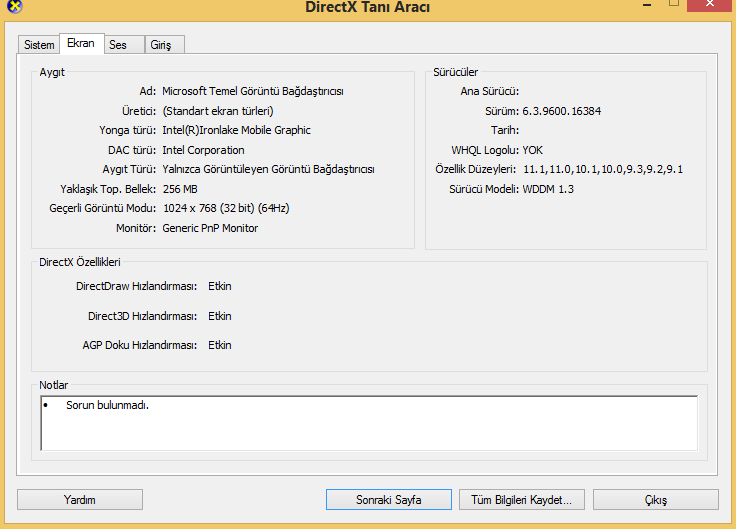This screenshot has width=736, height=529.
Task: Click the Yardım button
Action: (x=80, y=499)
